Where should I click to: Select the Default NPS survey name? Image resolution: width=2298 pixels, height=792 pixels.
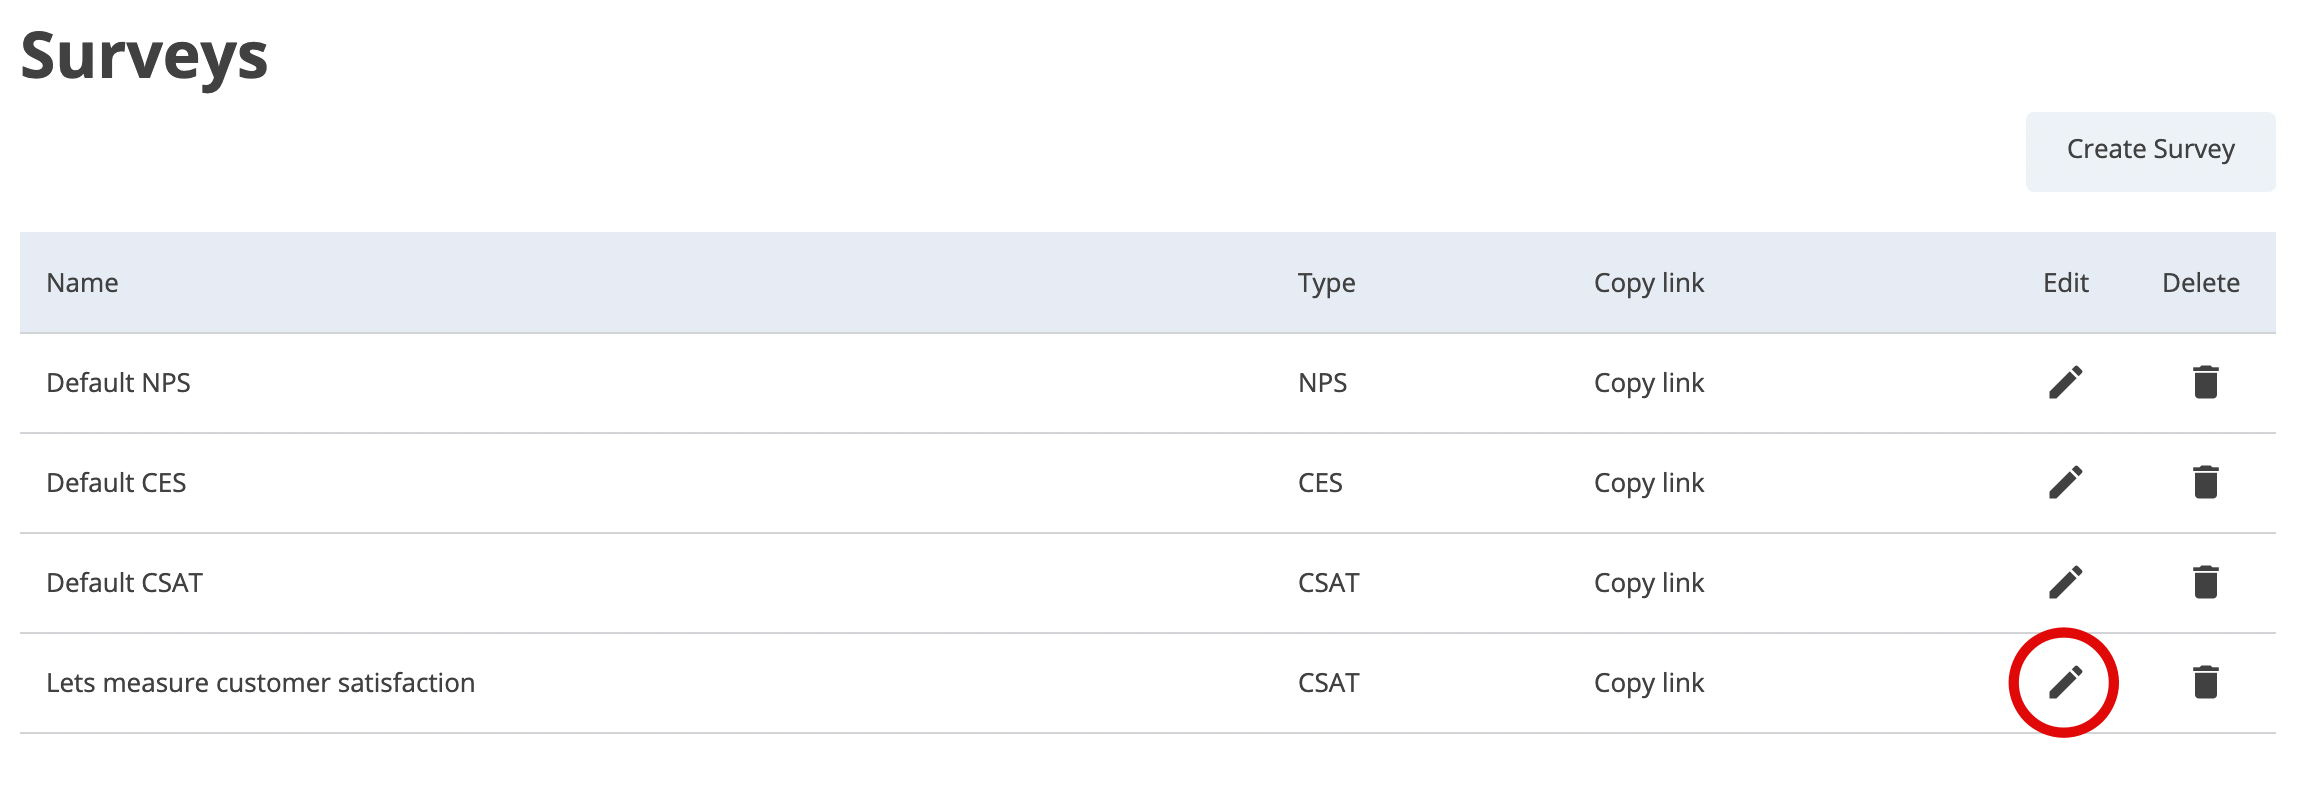click(x=118, y=383)
